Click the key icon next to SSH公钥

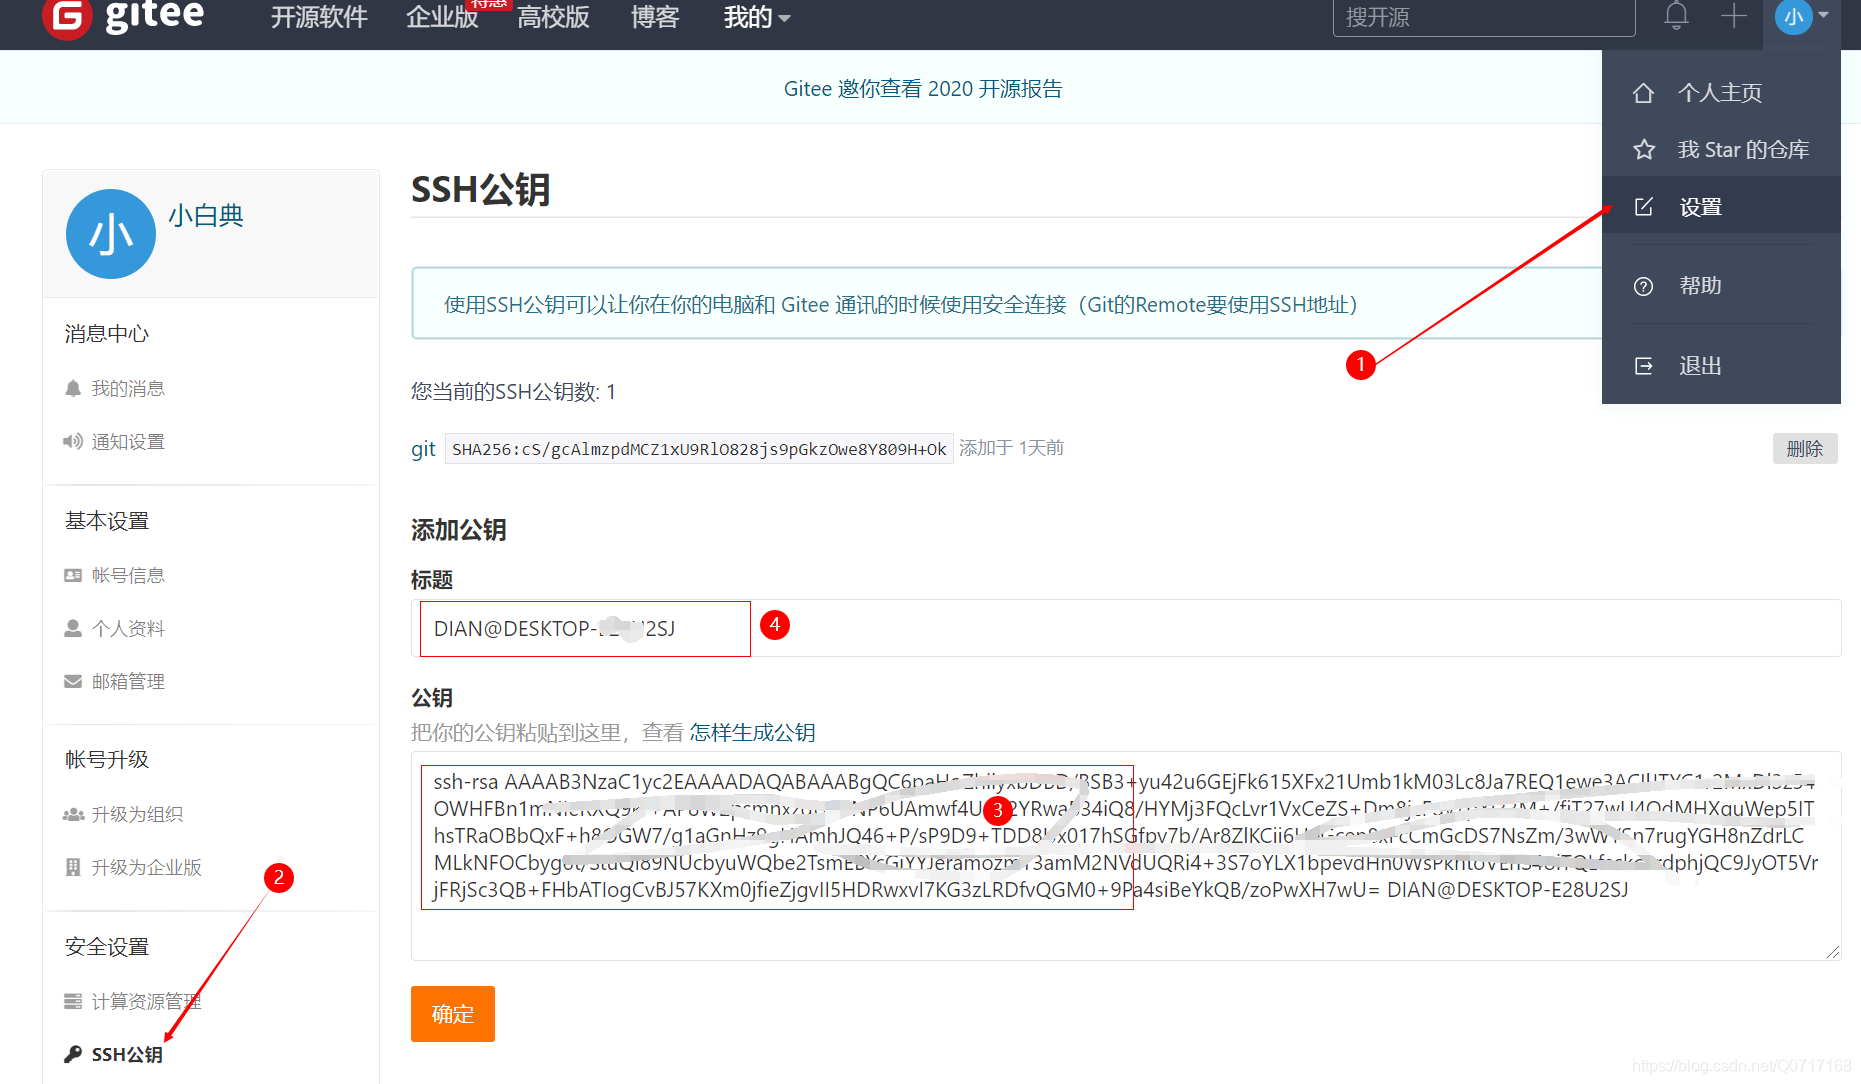pos(73,1054)
